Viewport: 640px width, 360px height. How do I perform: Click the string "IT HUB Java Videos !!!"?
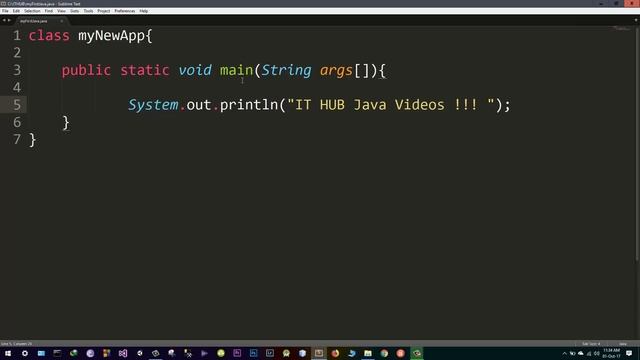(391, 105)
